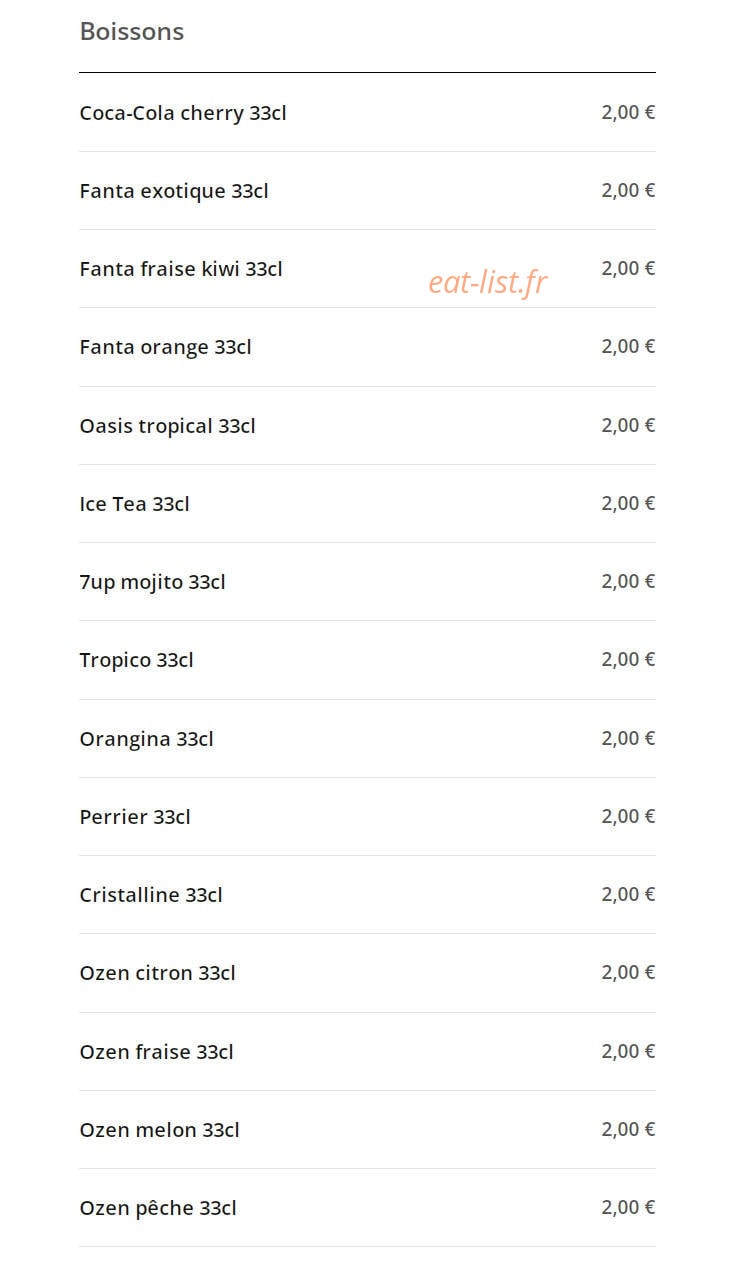Click the Ozen citron 33cl entry
741x1279 pixels.
click(x=367, y=973)
